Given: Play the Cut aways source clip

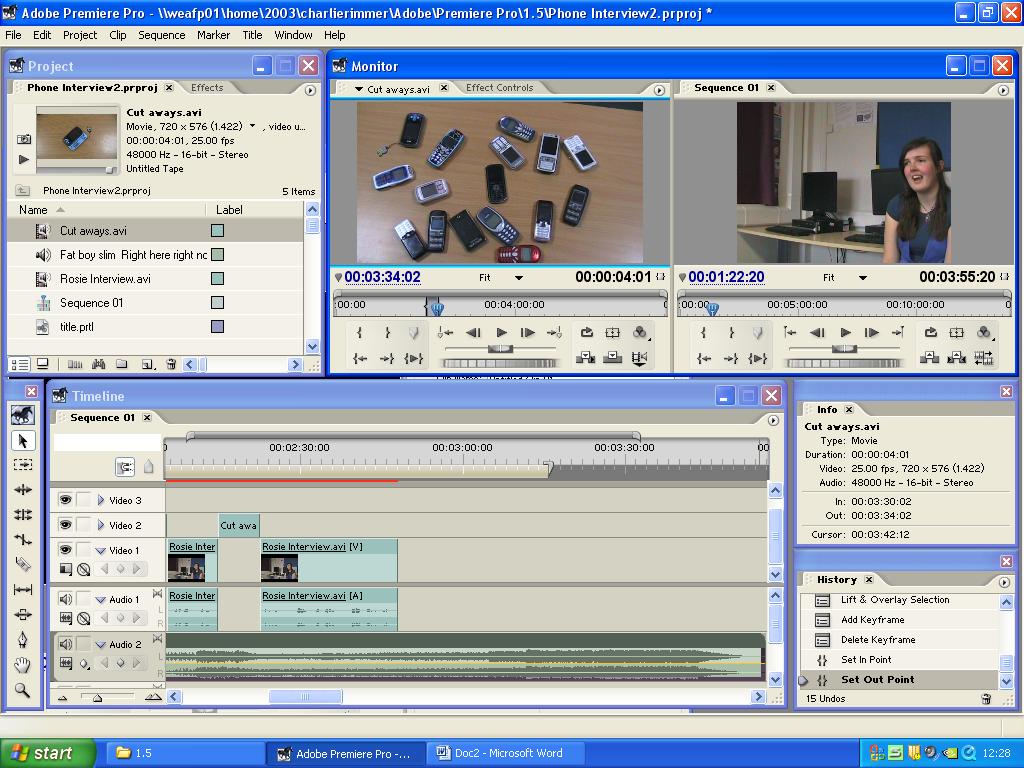Looking at the screenshot, I should [502, 332].
